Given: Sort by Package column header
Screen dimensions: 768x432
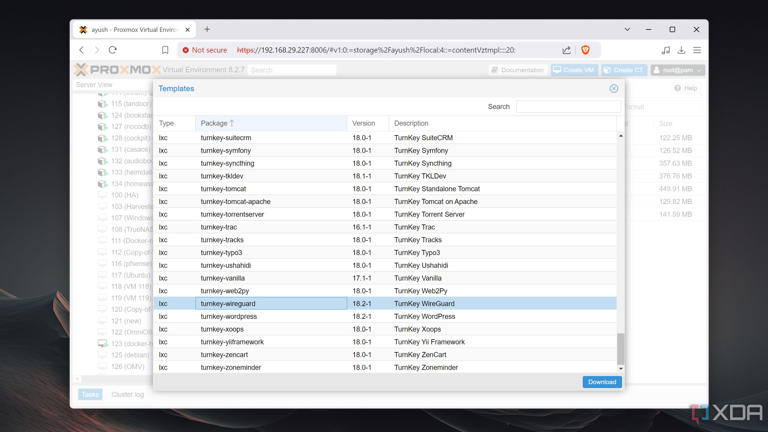Looking at the screenshot, I should tap(271, 123).
